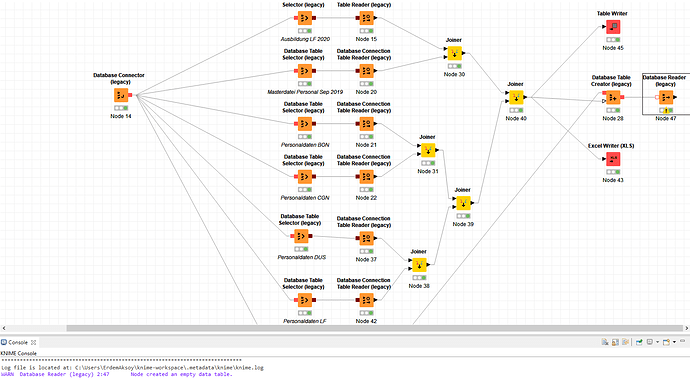Click the Personaldaten DUS Table Selector icon

[x=301, y=236]
